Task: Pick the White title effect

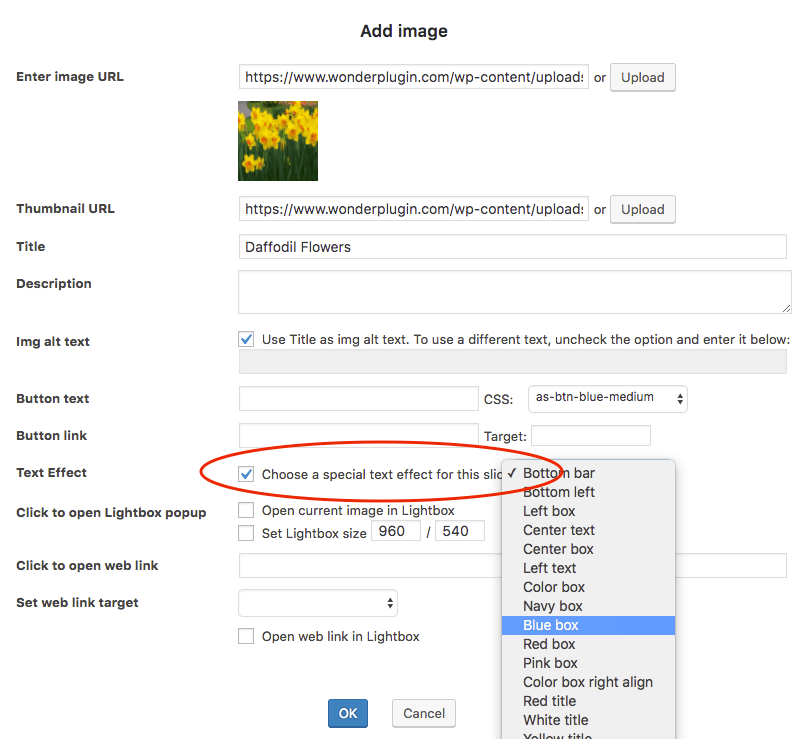Action: pyautogui.click(x=554, y=719)
